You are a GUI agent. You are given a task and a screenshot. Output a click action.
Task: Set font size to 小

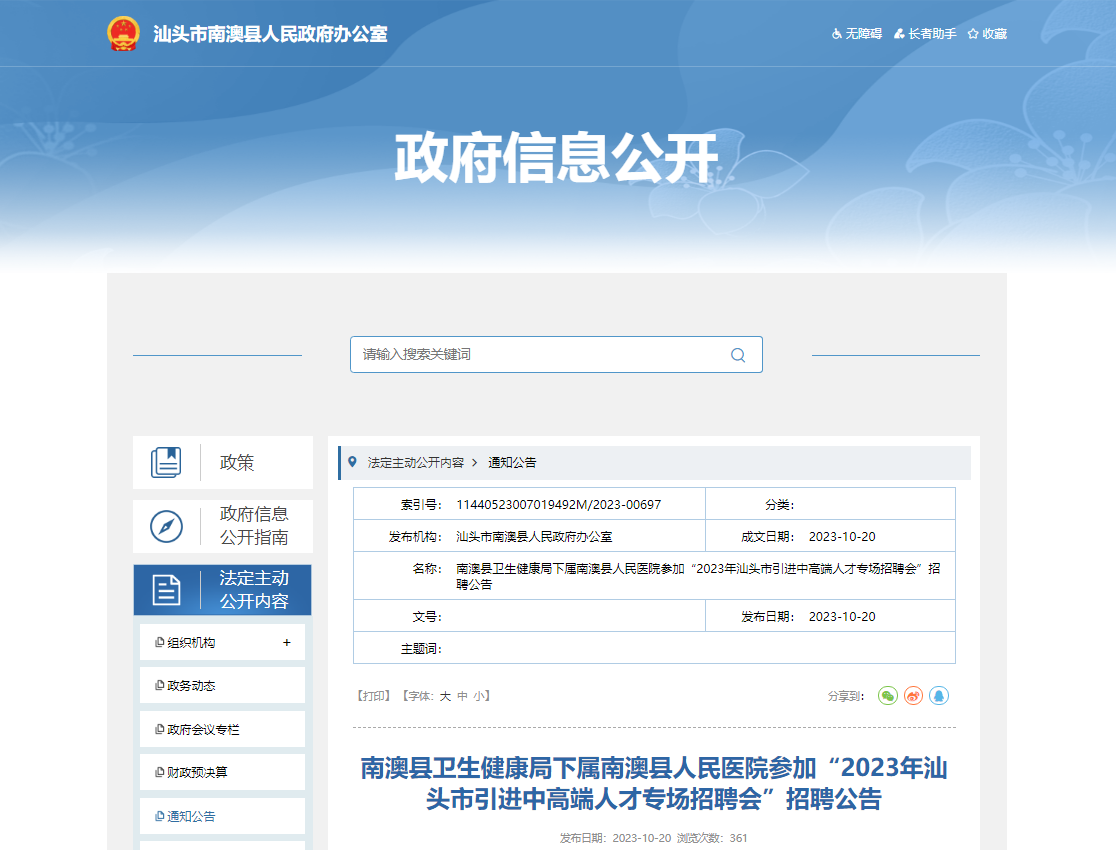click(x=479, y=696)
